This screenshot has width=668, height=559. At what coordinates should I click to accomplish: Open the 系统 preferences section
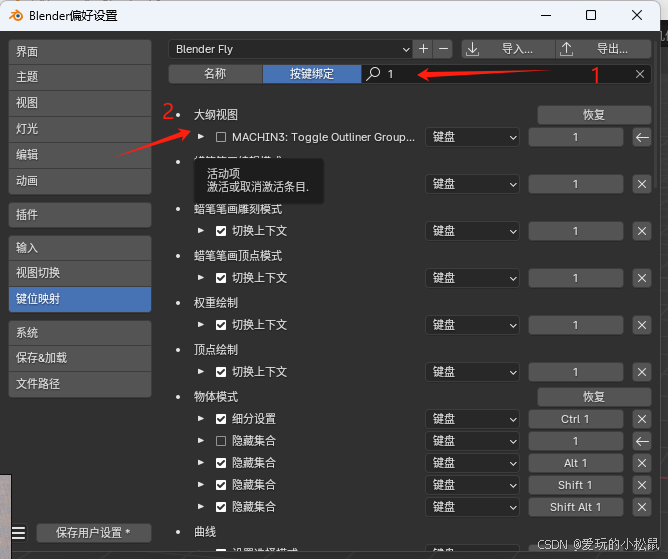pyautogui.click(x=80, y=333)
